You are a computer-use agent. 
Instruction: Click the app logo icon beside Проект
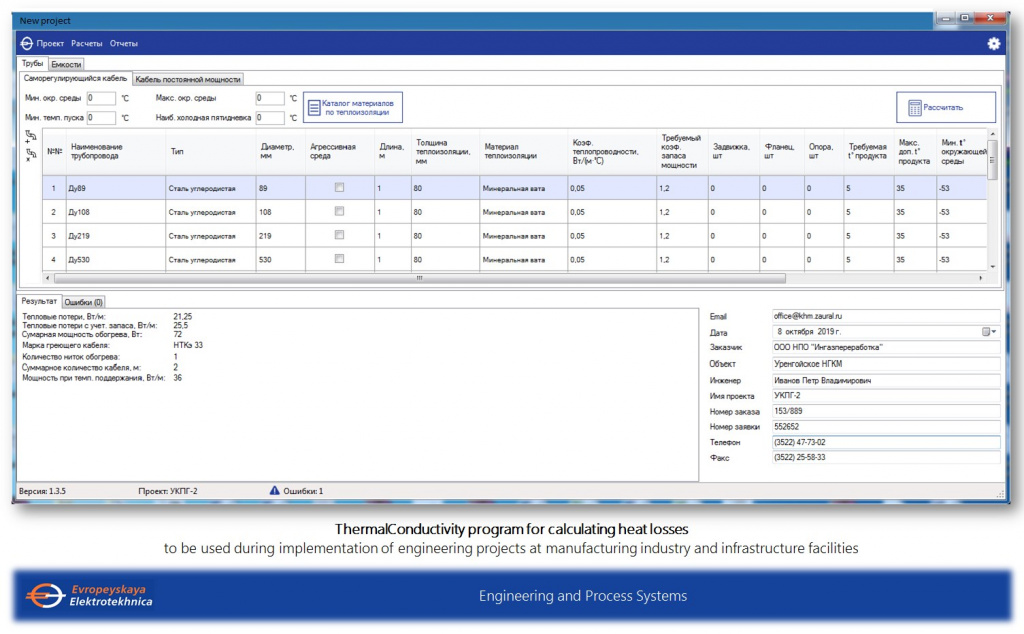26,43
